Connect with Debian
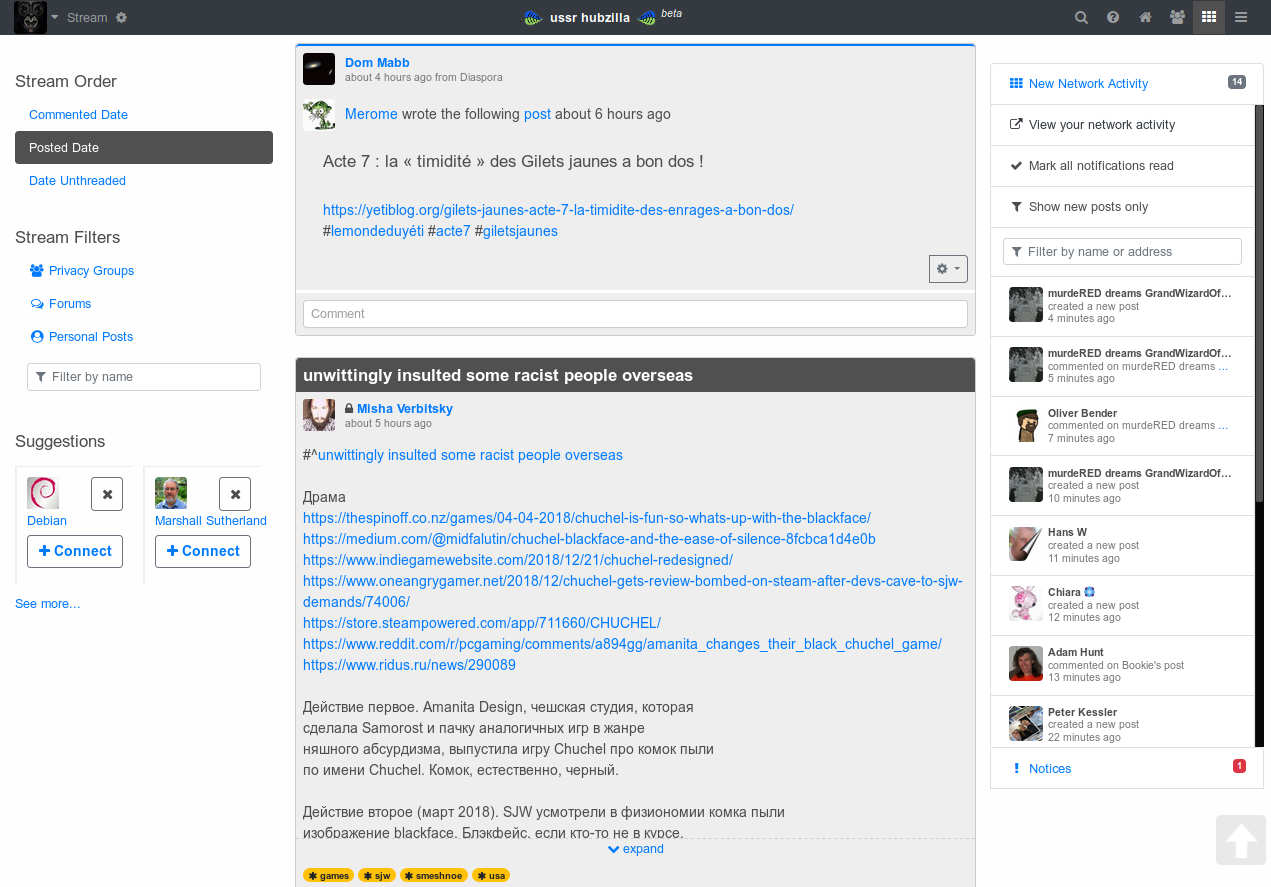The image size is (1271, 887). pos(75,551)
